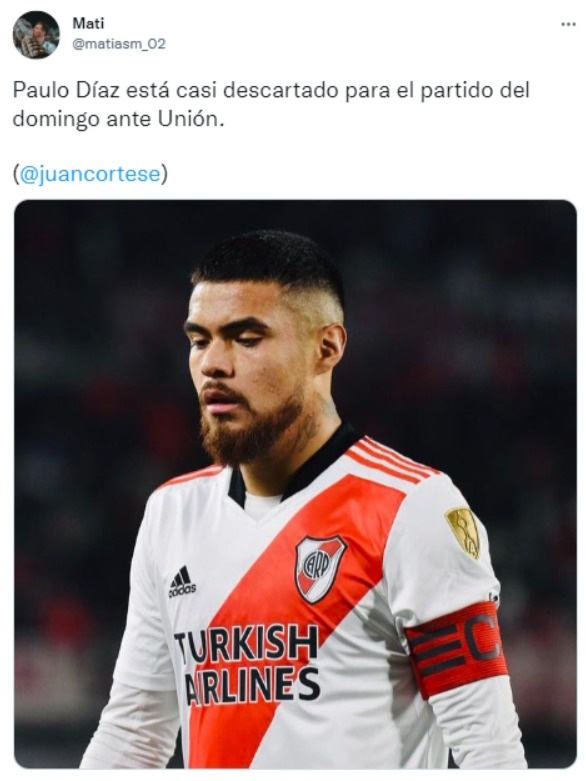
Task: Open Mati's profile avatar picture
Action: [x=36, y=35]
